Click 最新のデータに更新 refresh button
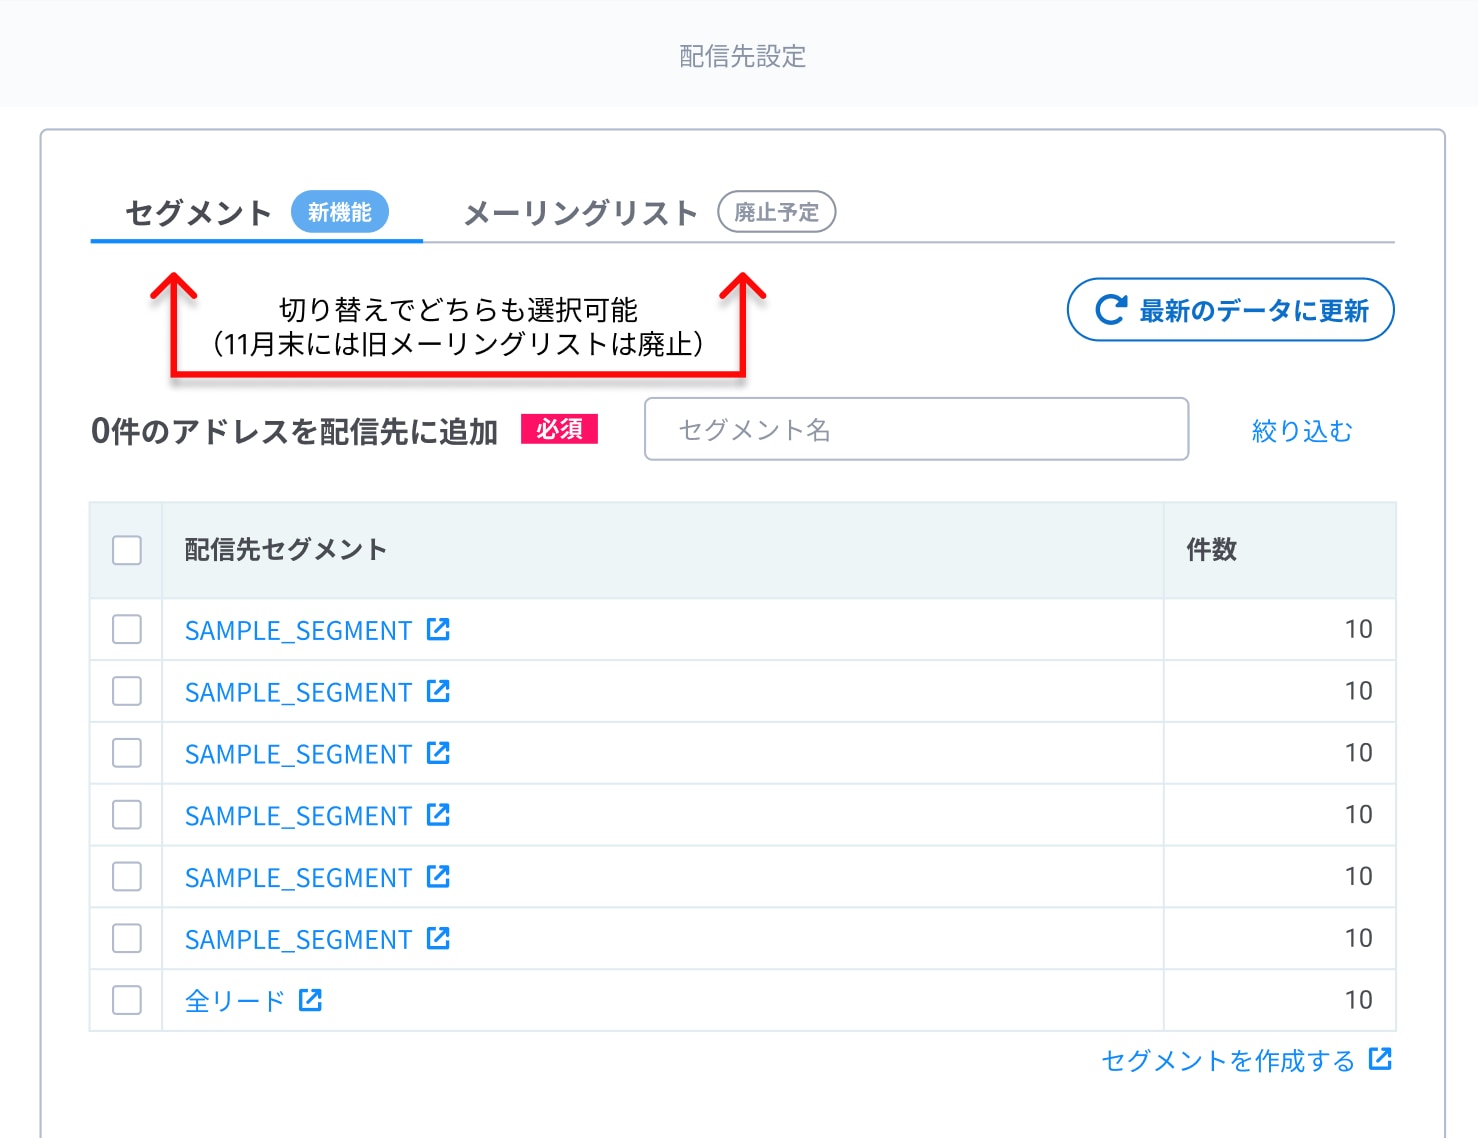This screenshot has height=1138, width=1478. [x=1231, y=310]
